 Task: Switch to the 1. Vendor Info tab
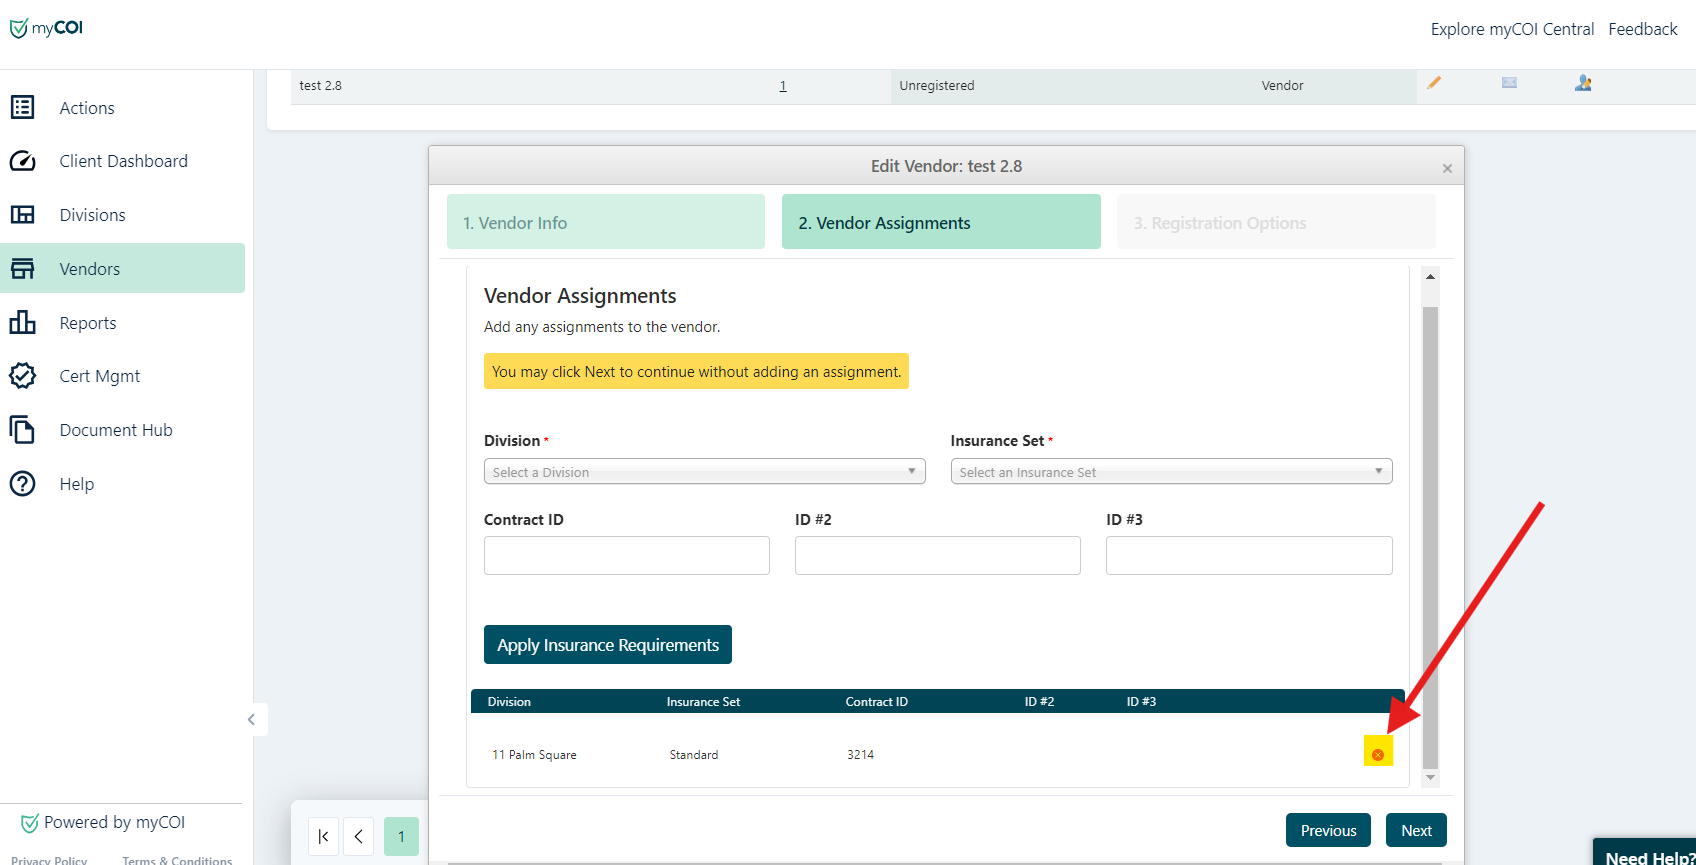click(605, 222)
